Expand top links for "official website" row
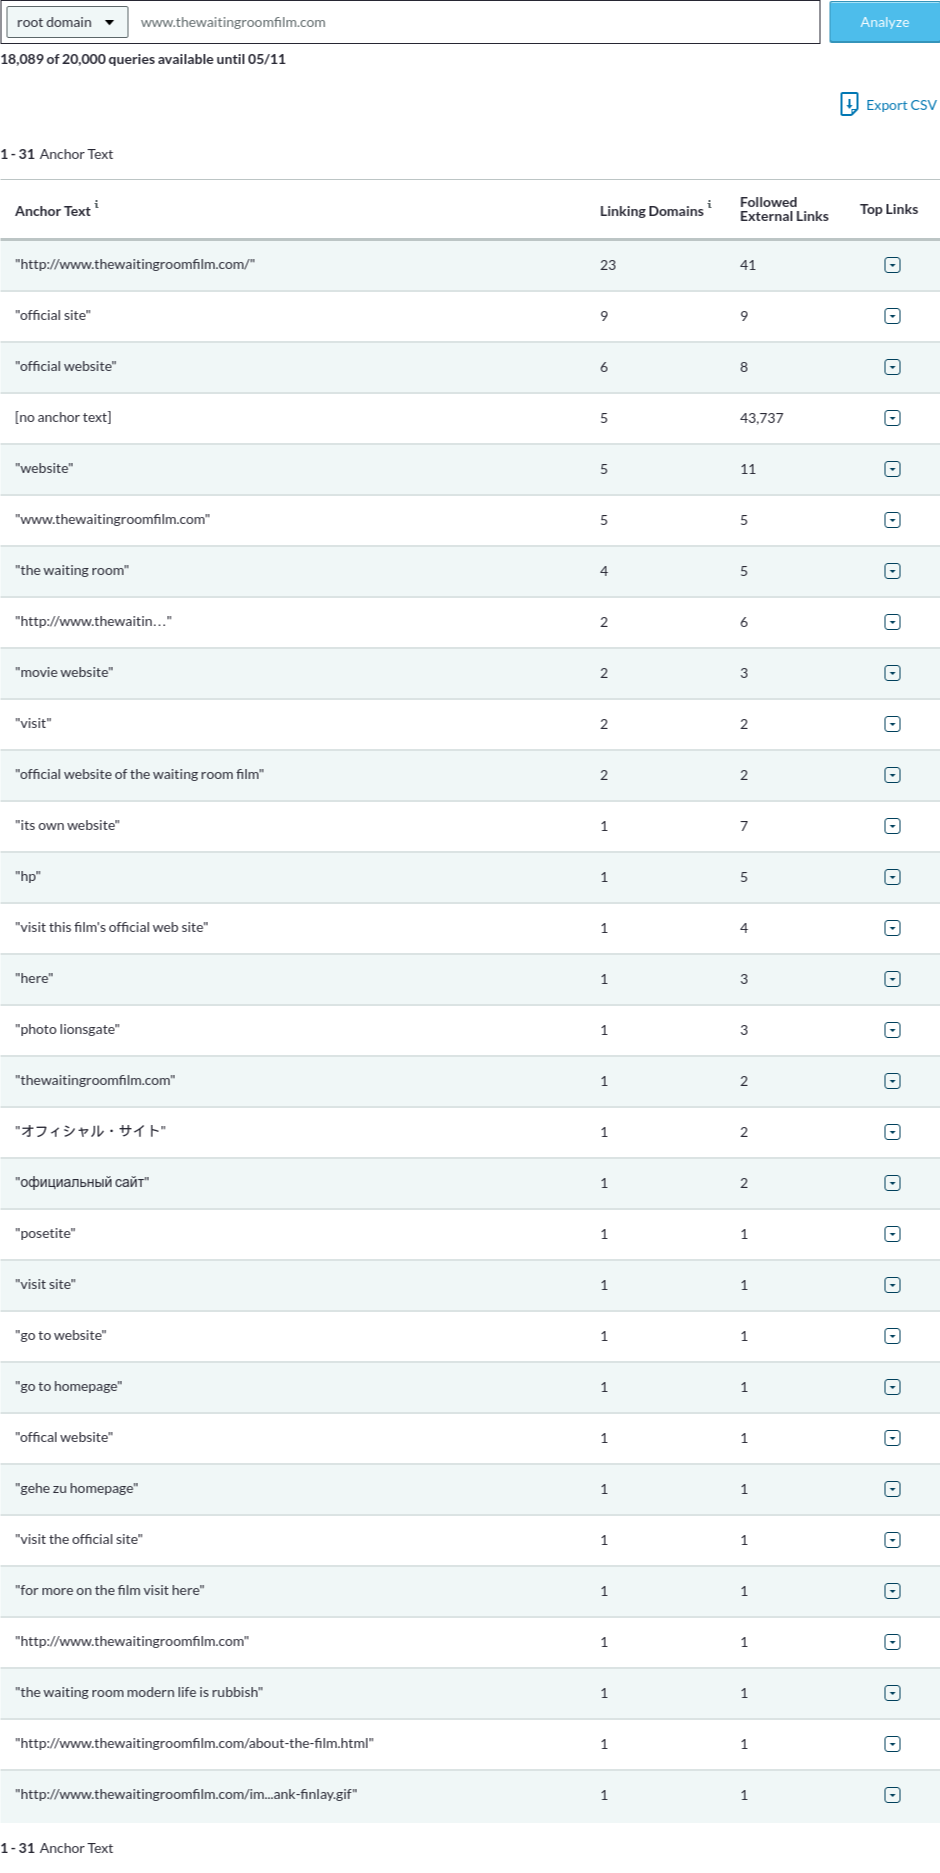940x1873 pixels. click(892, 367)
